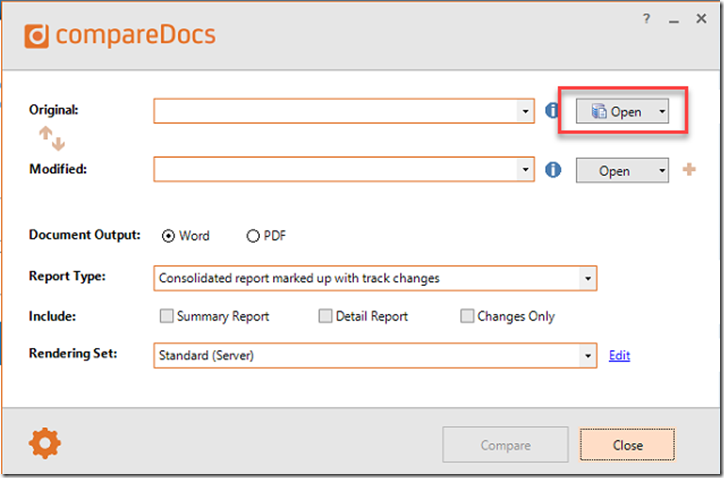The image size is (724, 478).
Task: Open the Rendering Set dropdown
Action: click(x=588, y=356)
